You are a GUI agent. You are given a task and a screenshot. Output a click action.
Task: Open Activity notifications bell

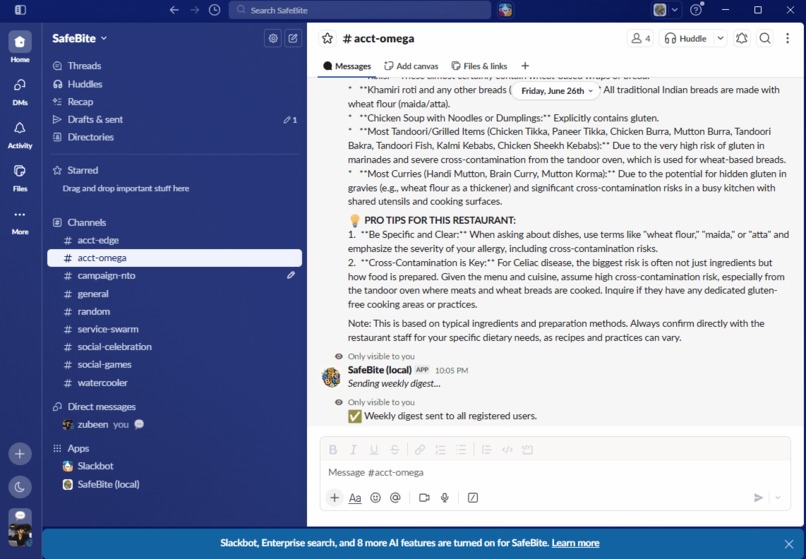tap(20, 135)
